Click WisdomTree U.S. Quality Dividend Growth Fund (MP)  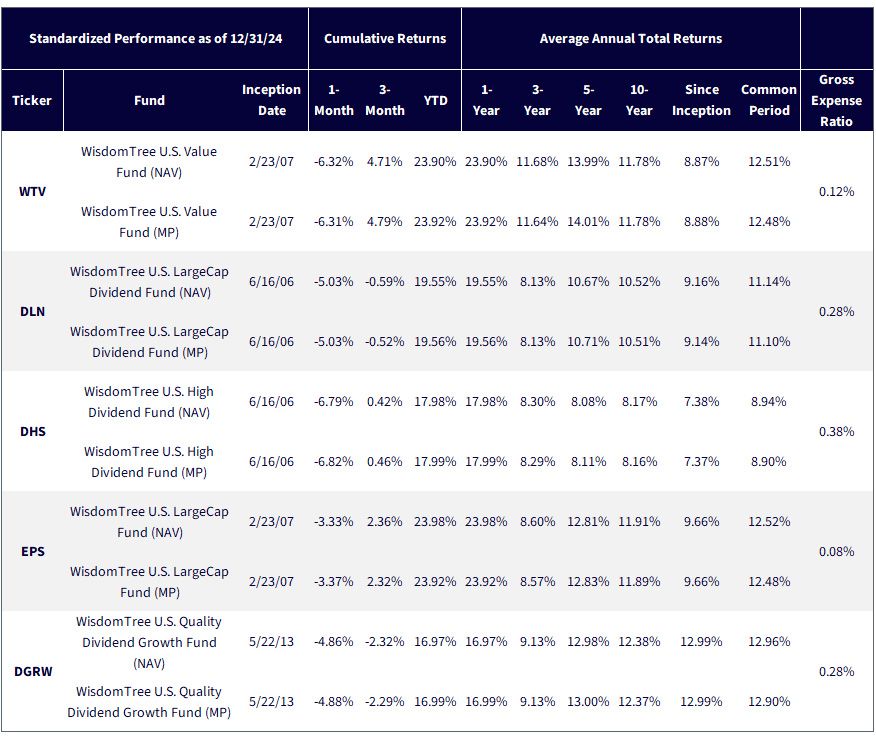tap(149, 702)
